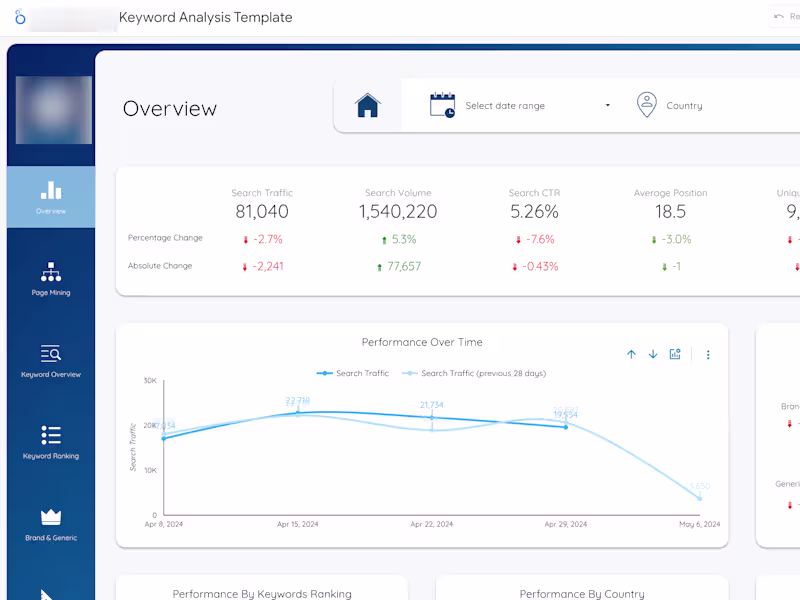Click the 21,734 data point on chart
Image resolution: width=800 pixels, height=600 pixels.
(432, 417)
